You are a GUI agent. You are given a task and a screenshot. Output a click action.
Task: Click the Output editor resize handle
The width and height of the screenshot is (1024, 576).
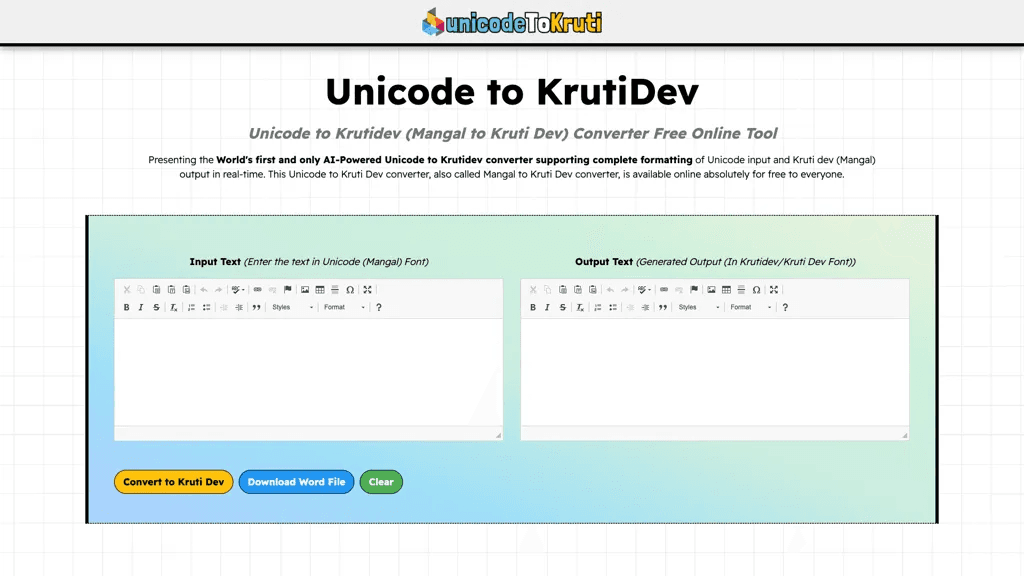coord(904,435)
